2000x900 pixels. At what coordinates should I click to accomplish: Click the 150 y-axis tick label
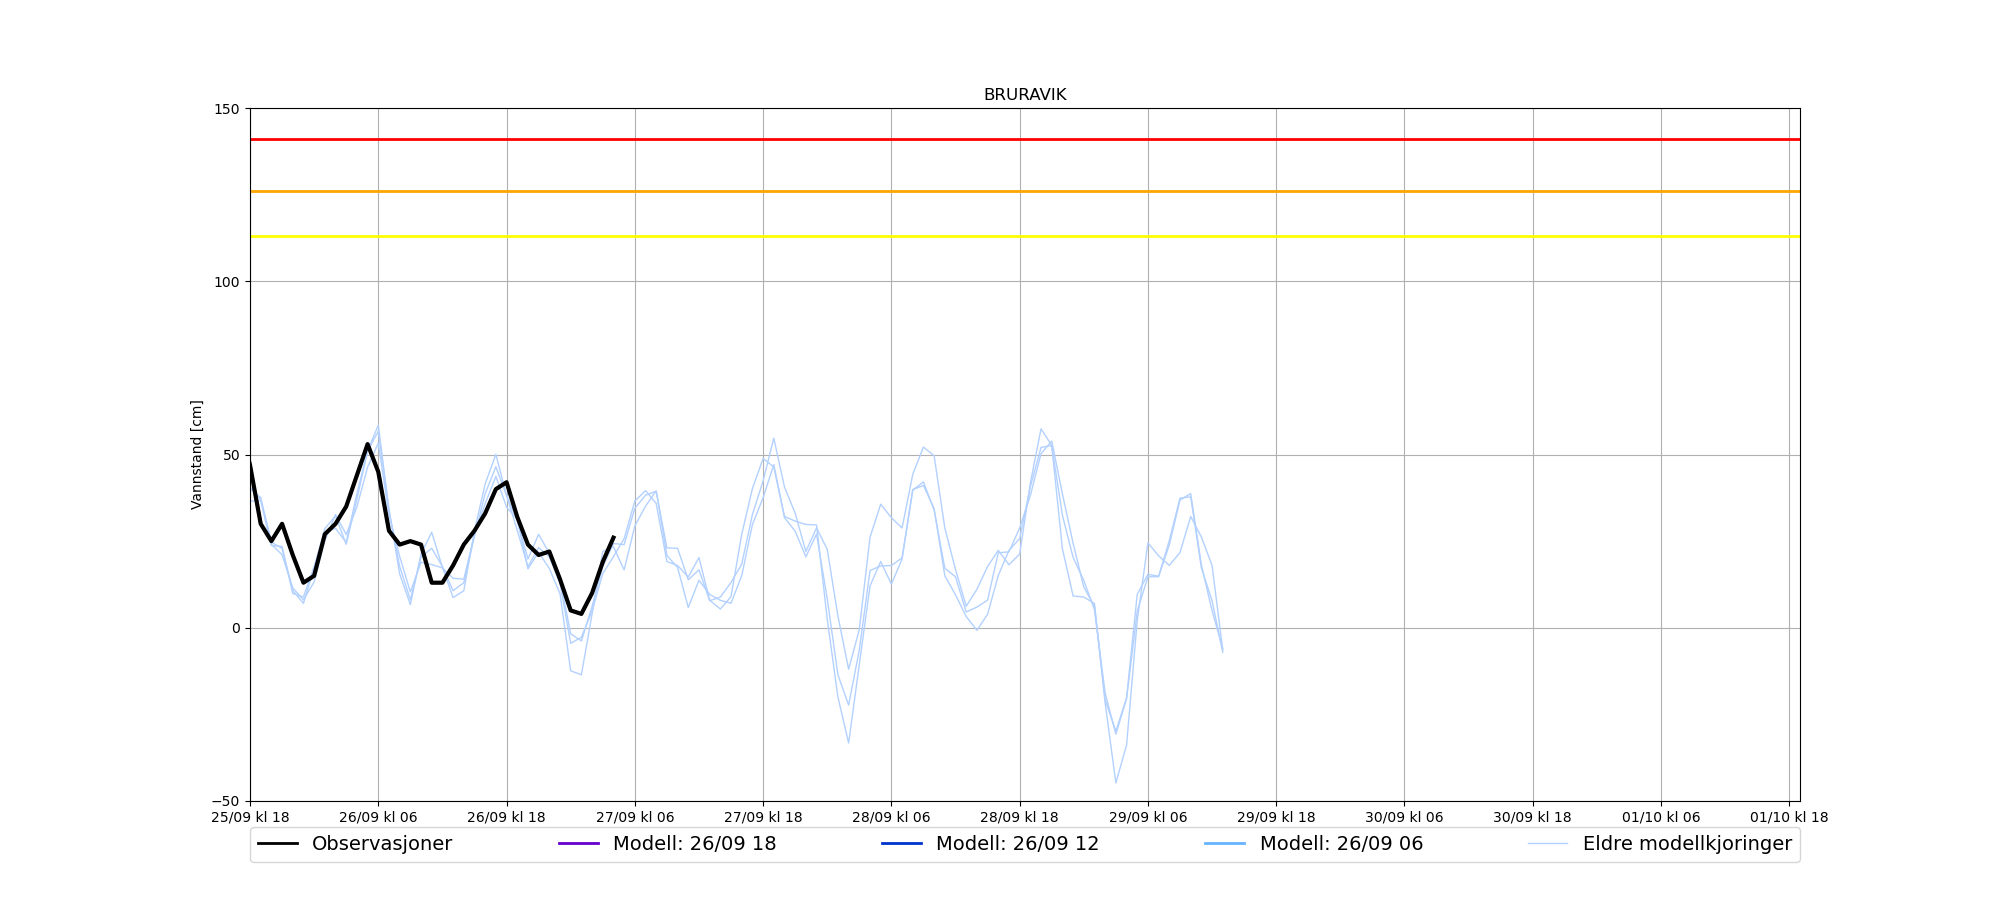pyautogui.click(x=227, y=109)
